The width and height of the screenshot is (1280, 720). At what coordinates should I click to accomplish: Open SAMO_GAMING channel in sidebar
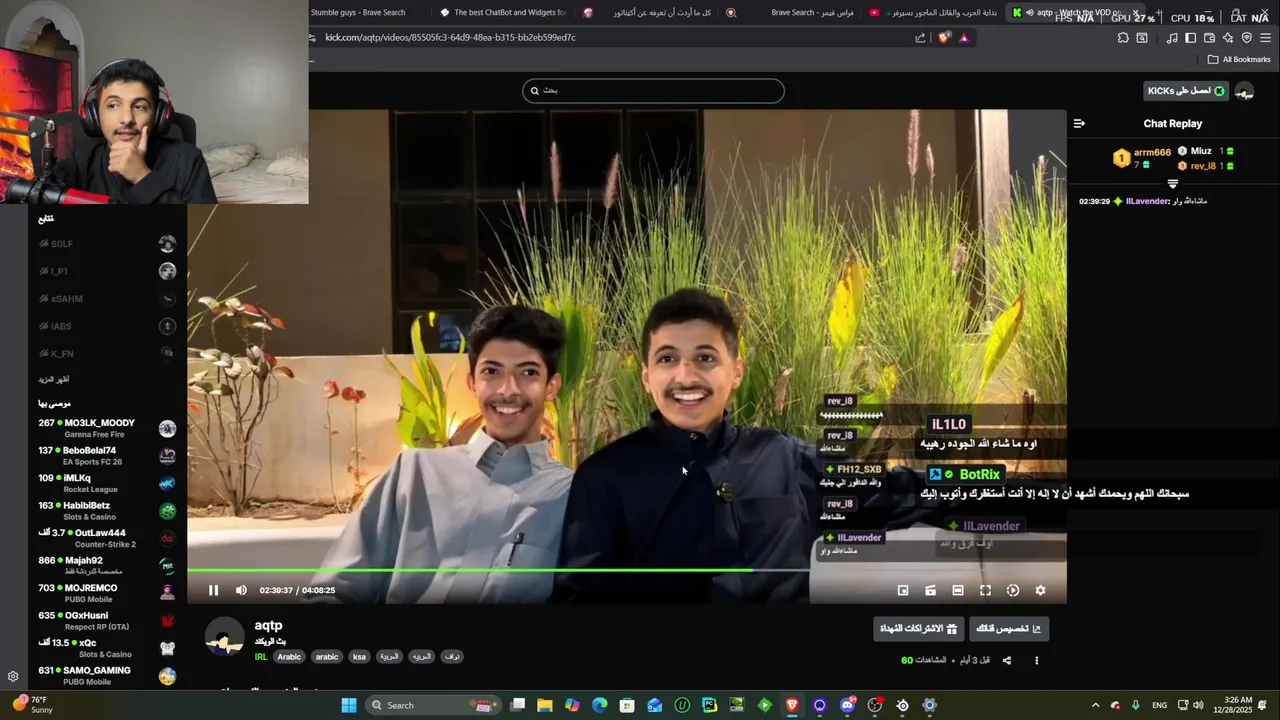(107, 676)
